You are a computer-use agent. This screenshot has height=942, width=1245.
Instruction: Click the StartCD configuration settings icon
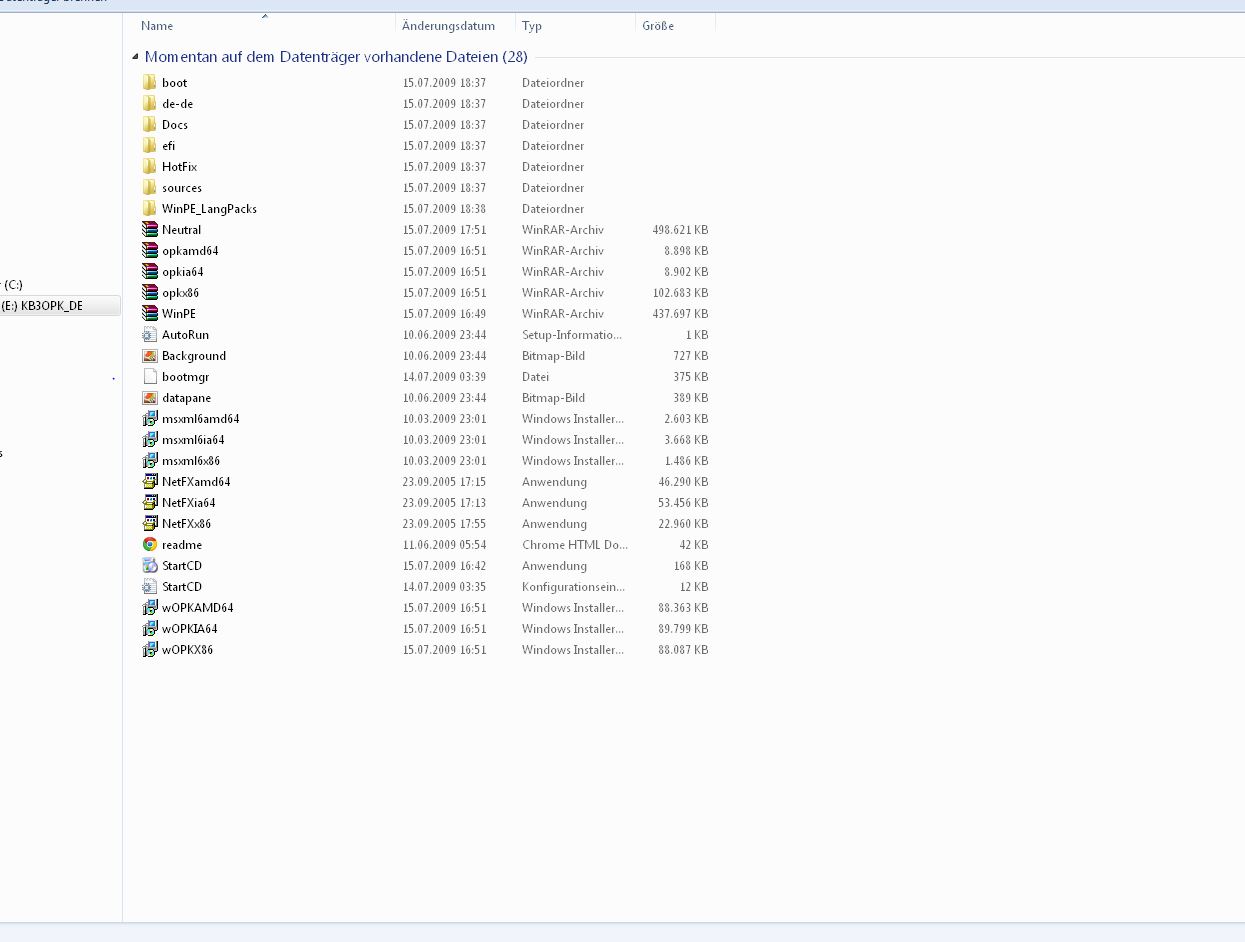click(x=150, y=587)
